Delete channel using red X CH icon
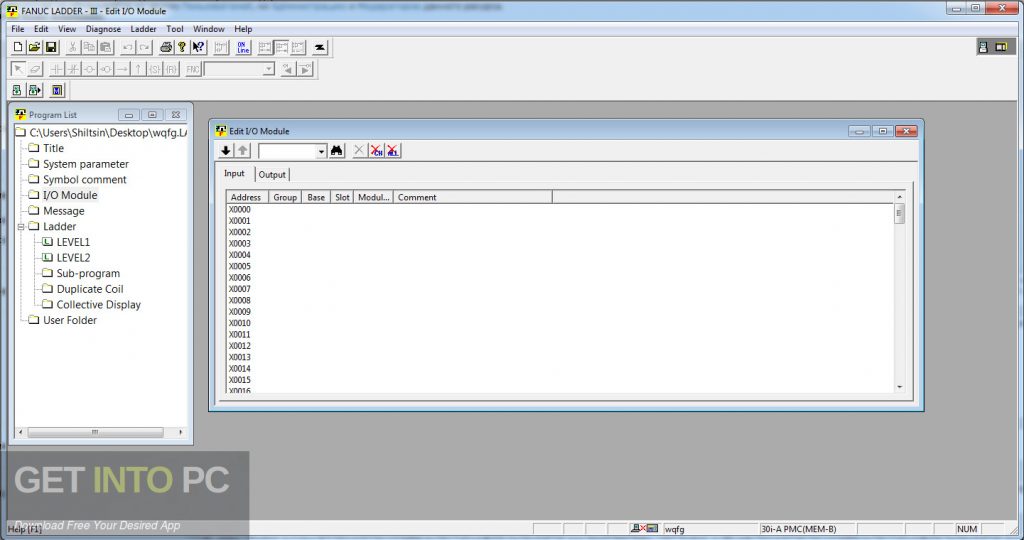The height and width of the screenshot is (540, 1024). click(376, 151)
